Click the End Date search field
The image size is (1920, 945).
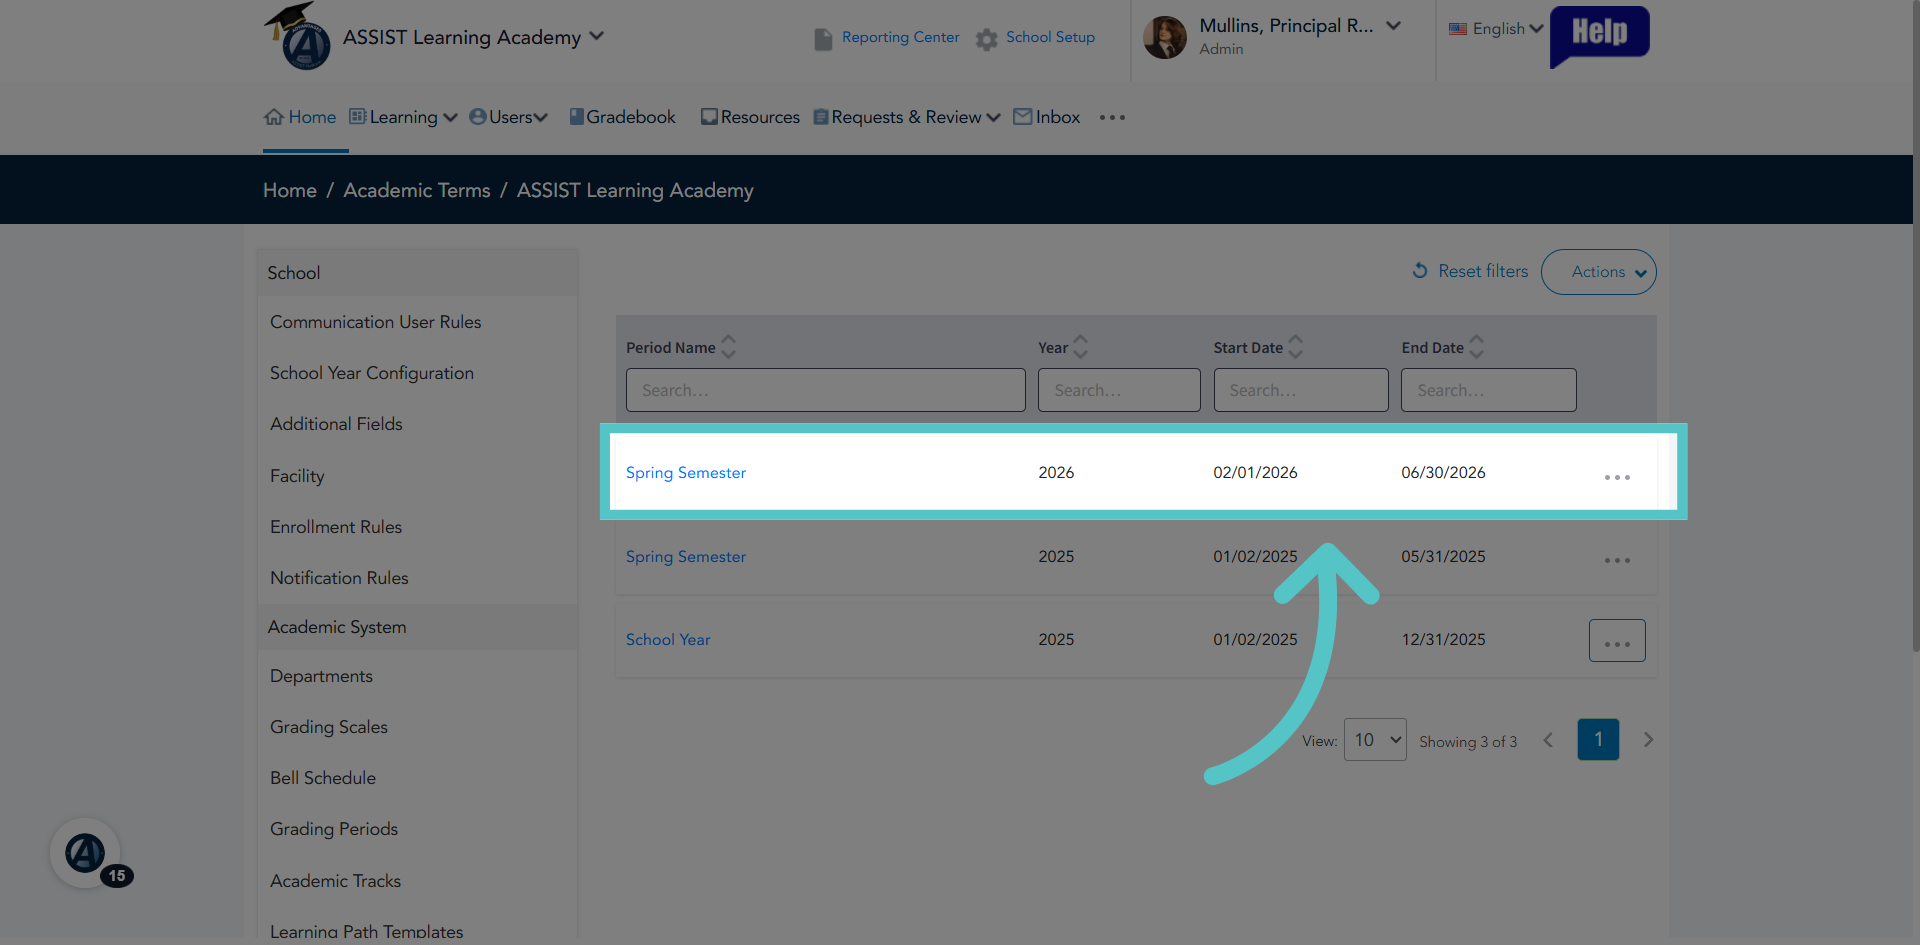pyautogui.click(x=1489, y=390)
